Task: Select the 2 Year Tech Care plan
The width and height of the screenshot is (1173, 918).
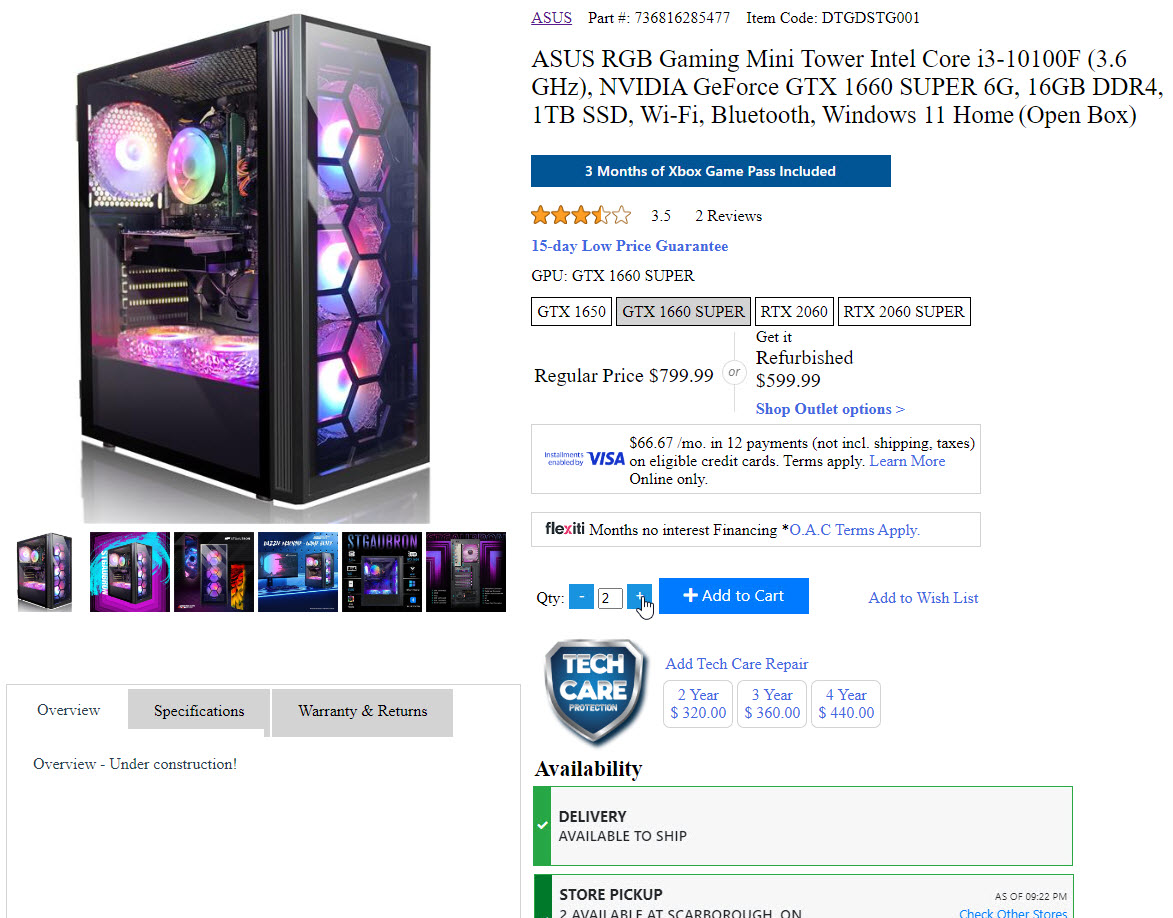Action: (698, 703)
